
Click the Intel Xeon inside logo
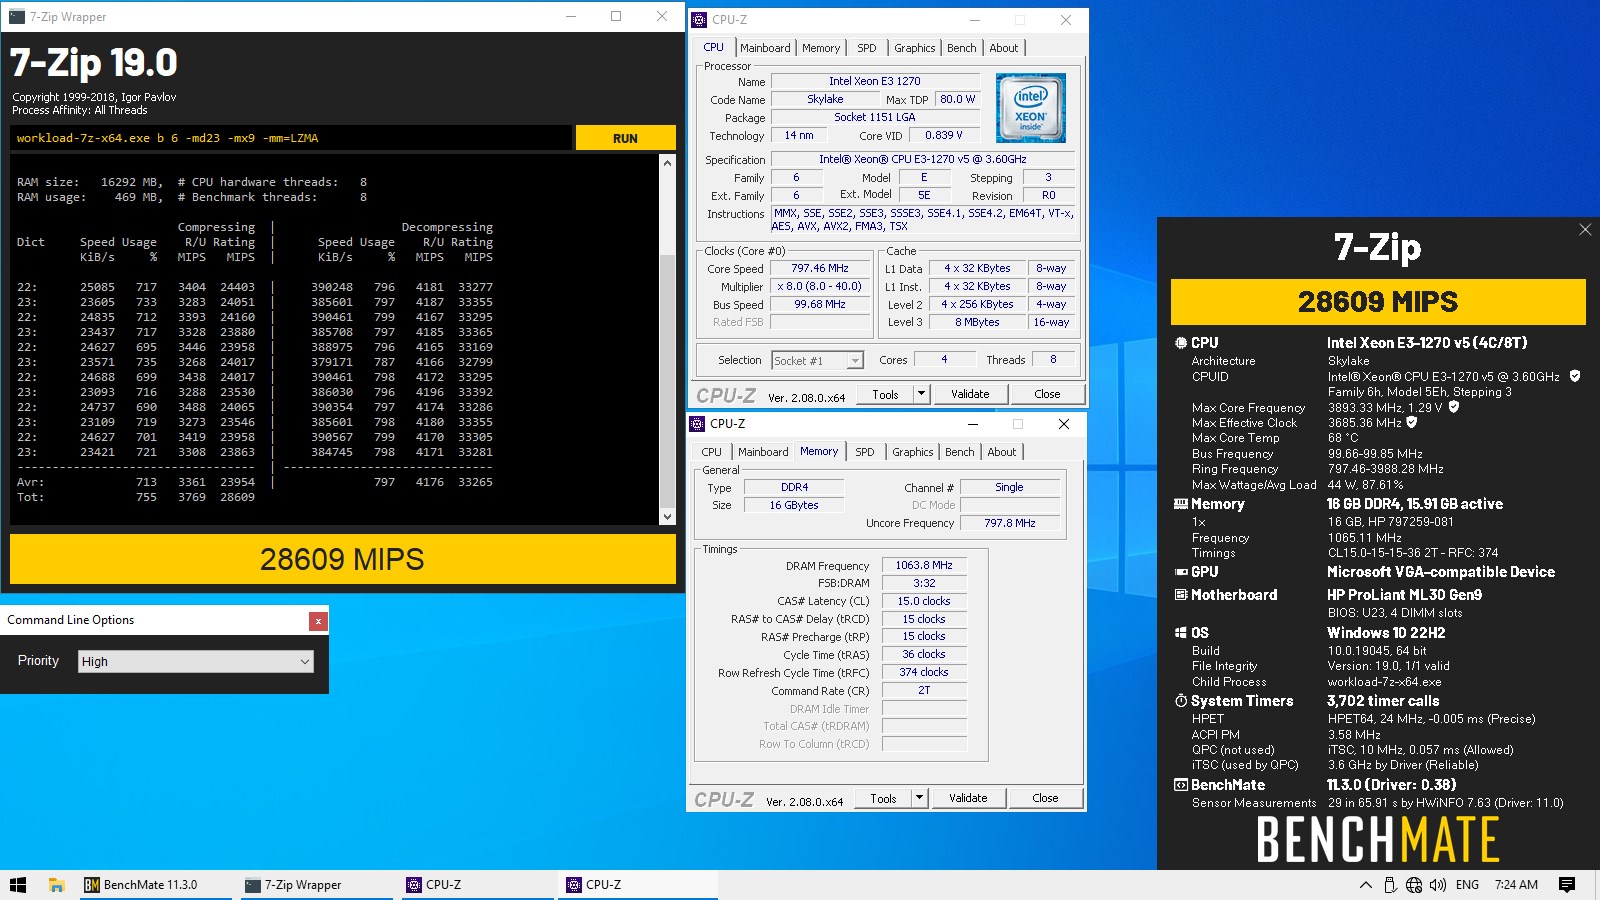[1031, 108]
